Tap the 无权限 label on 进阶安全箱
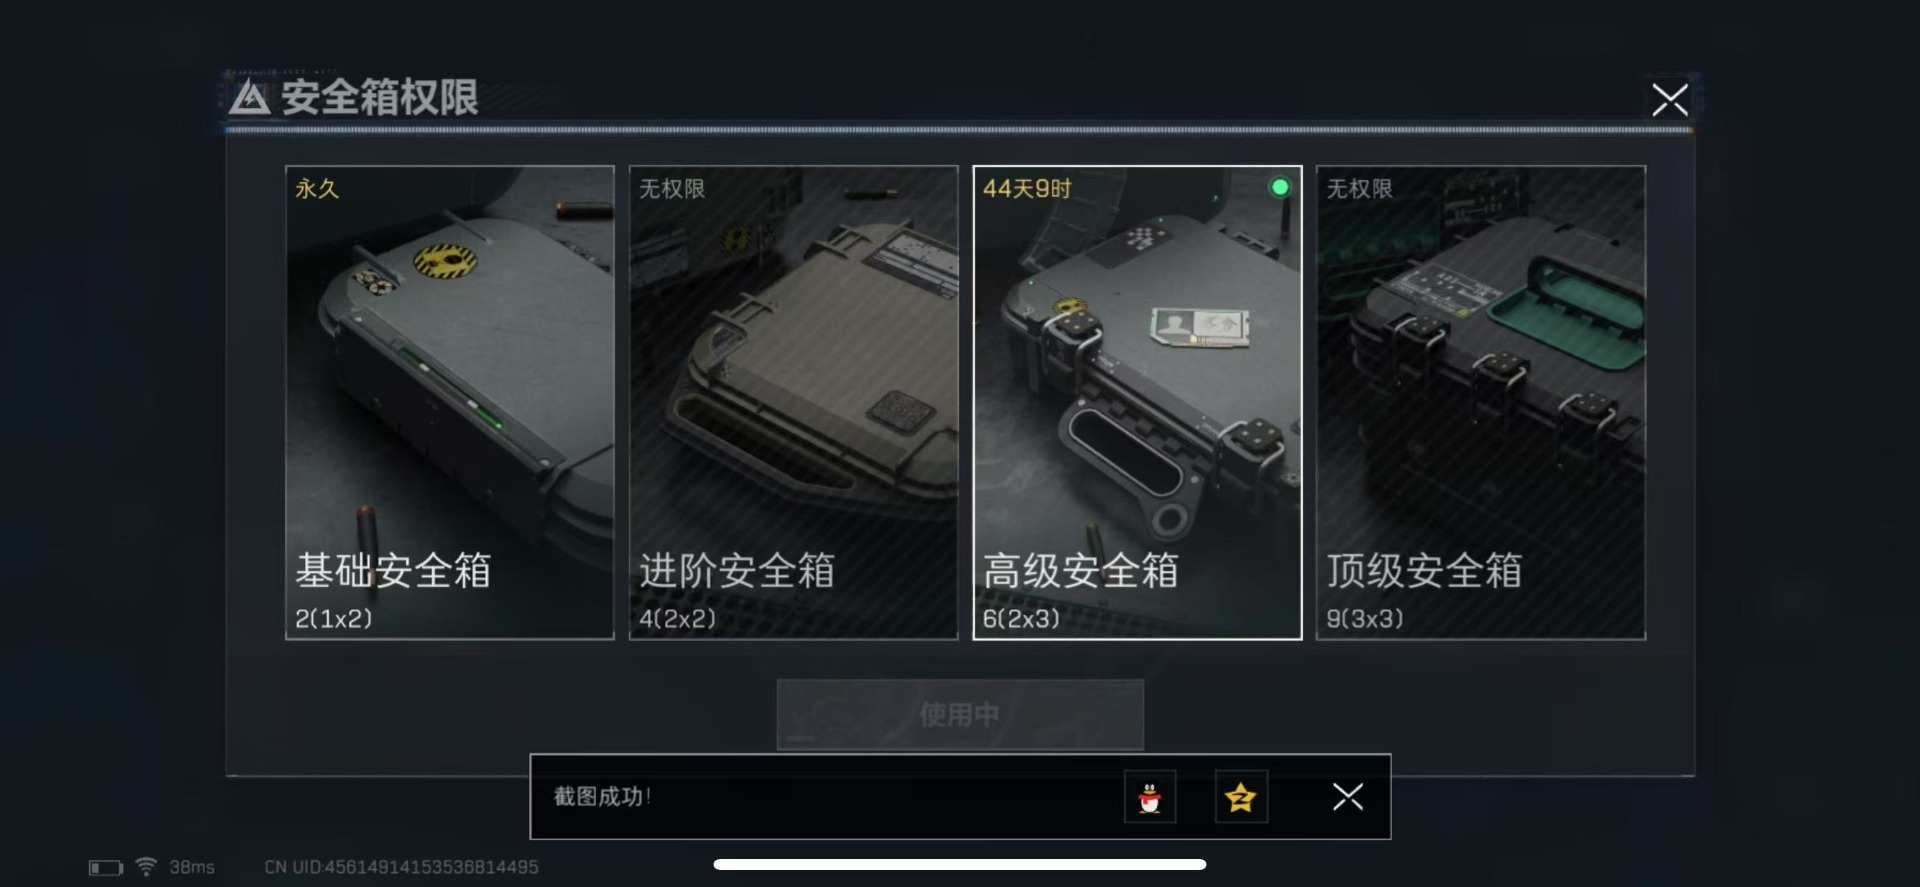1920x887 pixels. (x=672, y=188)
